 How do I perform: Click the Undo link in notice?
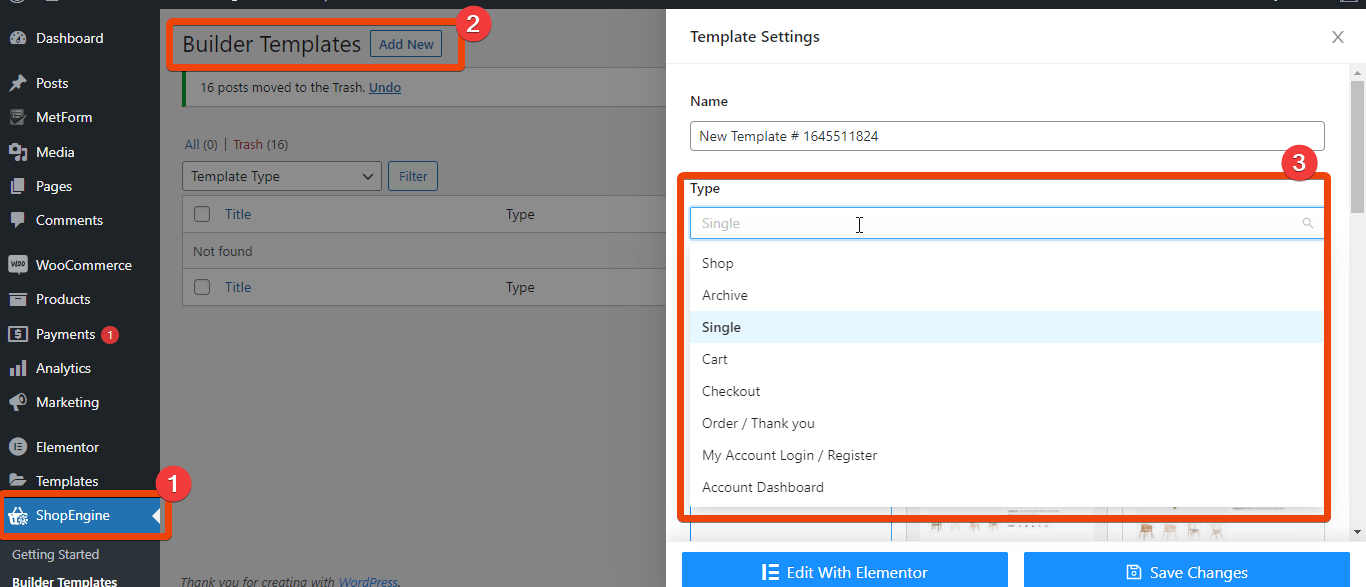pos(385,87)
